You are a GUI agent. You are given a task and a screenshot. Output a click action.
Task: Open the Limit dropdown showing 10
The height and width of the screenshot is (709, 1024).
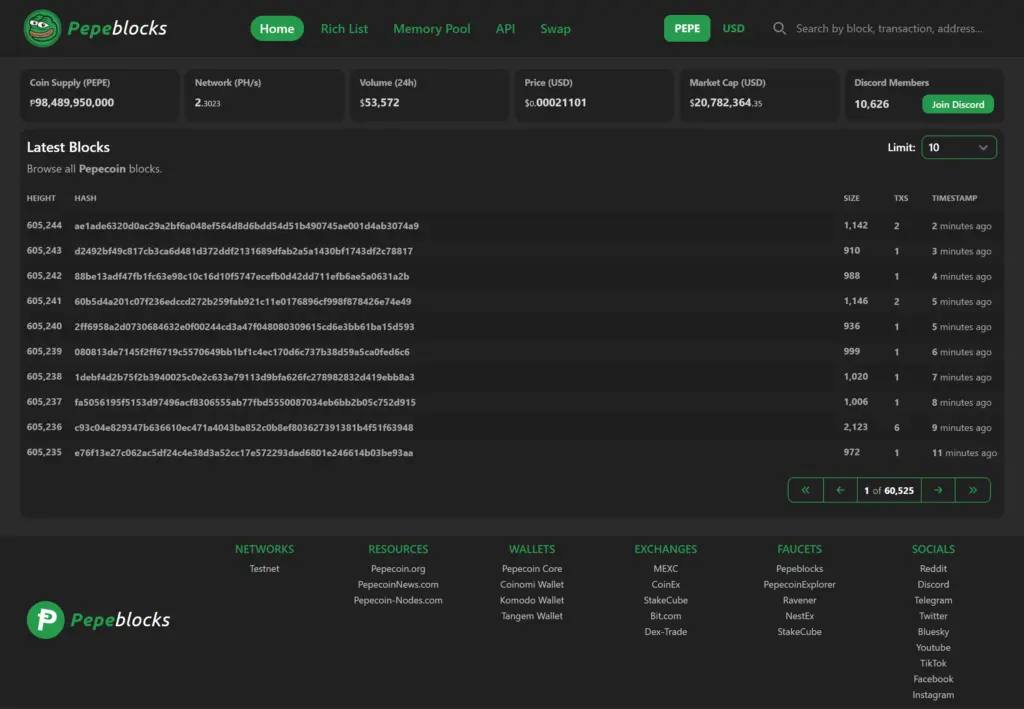959,148
